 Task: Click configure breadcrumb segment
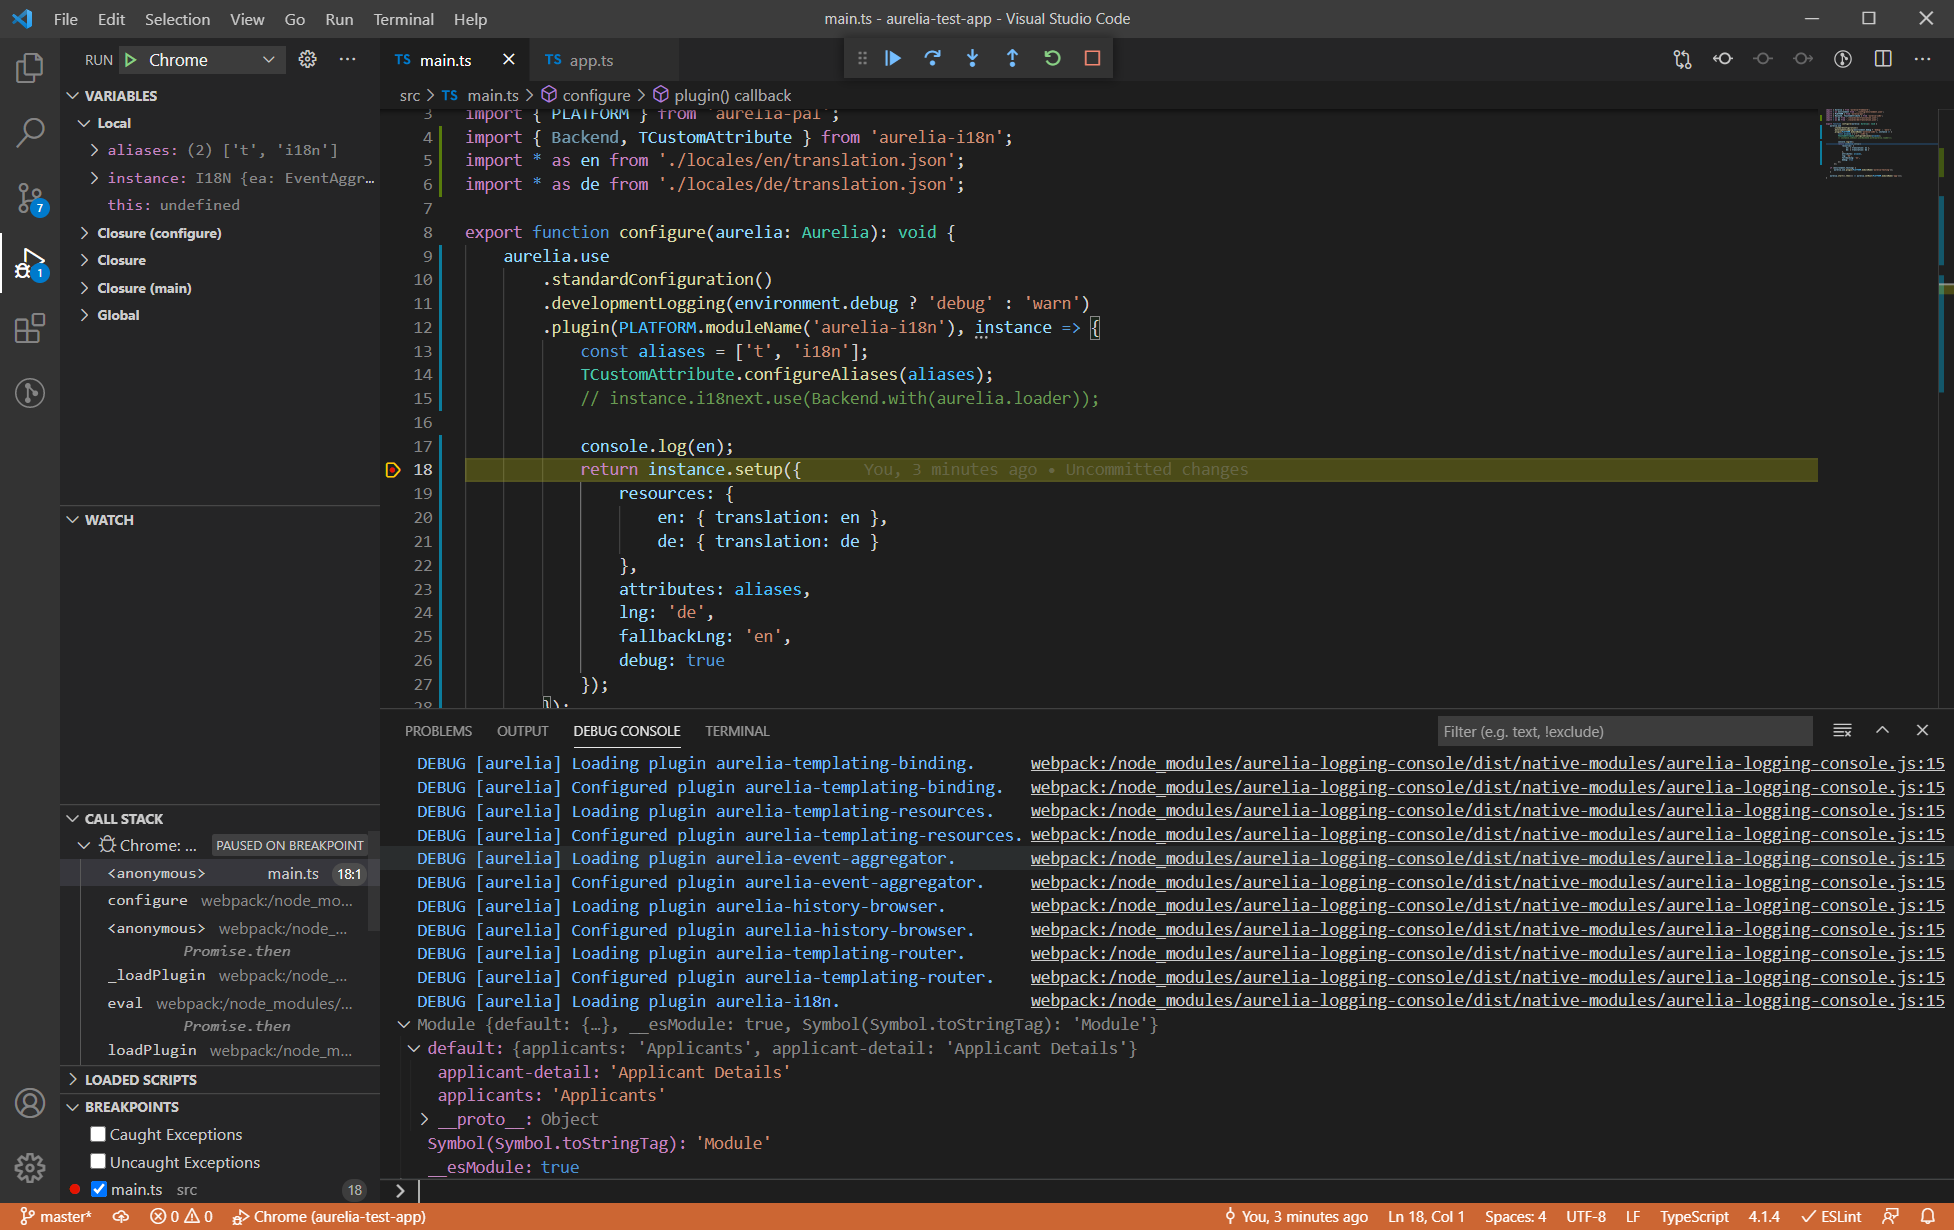[586, 95]
